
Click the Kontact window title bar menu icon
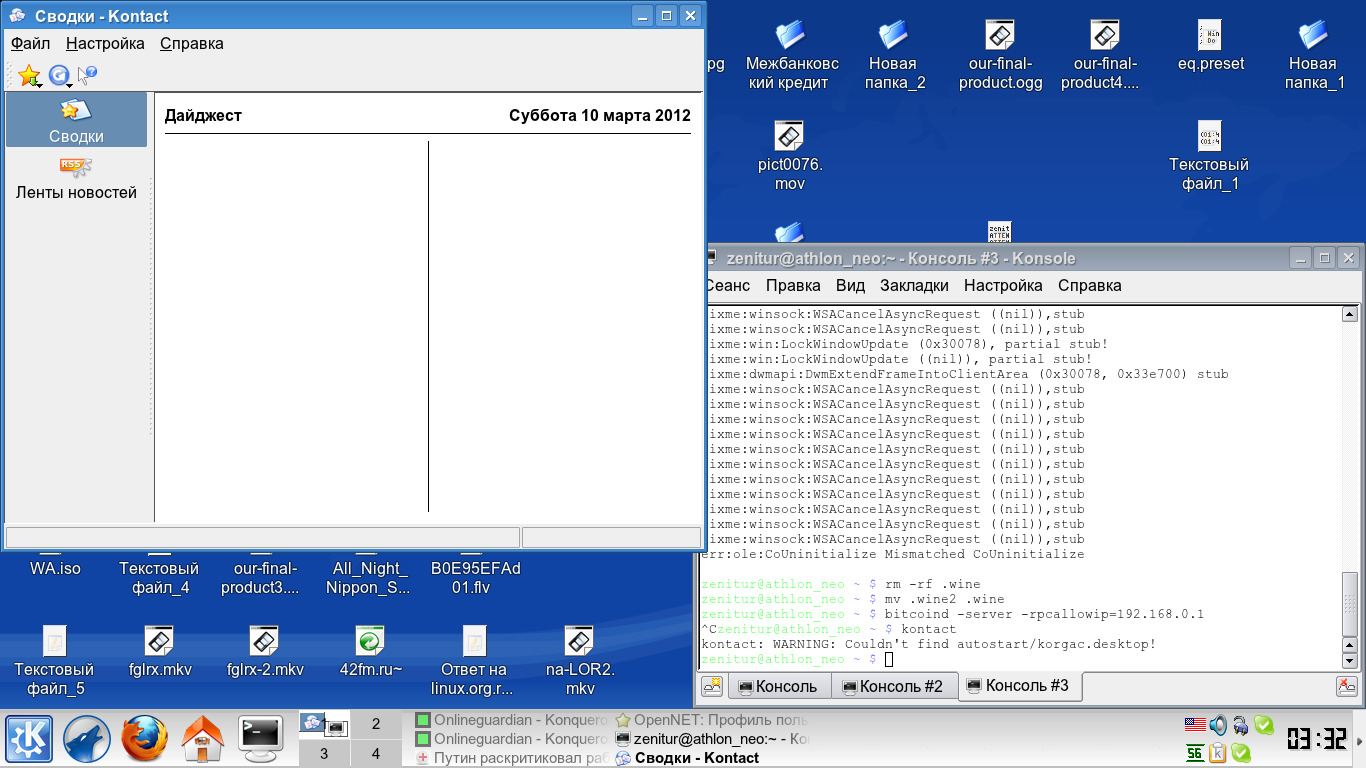[x=17, y=16]
